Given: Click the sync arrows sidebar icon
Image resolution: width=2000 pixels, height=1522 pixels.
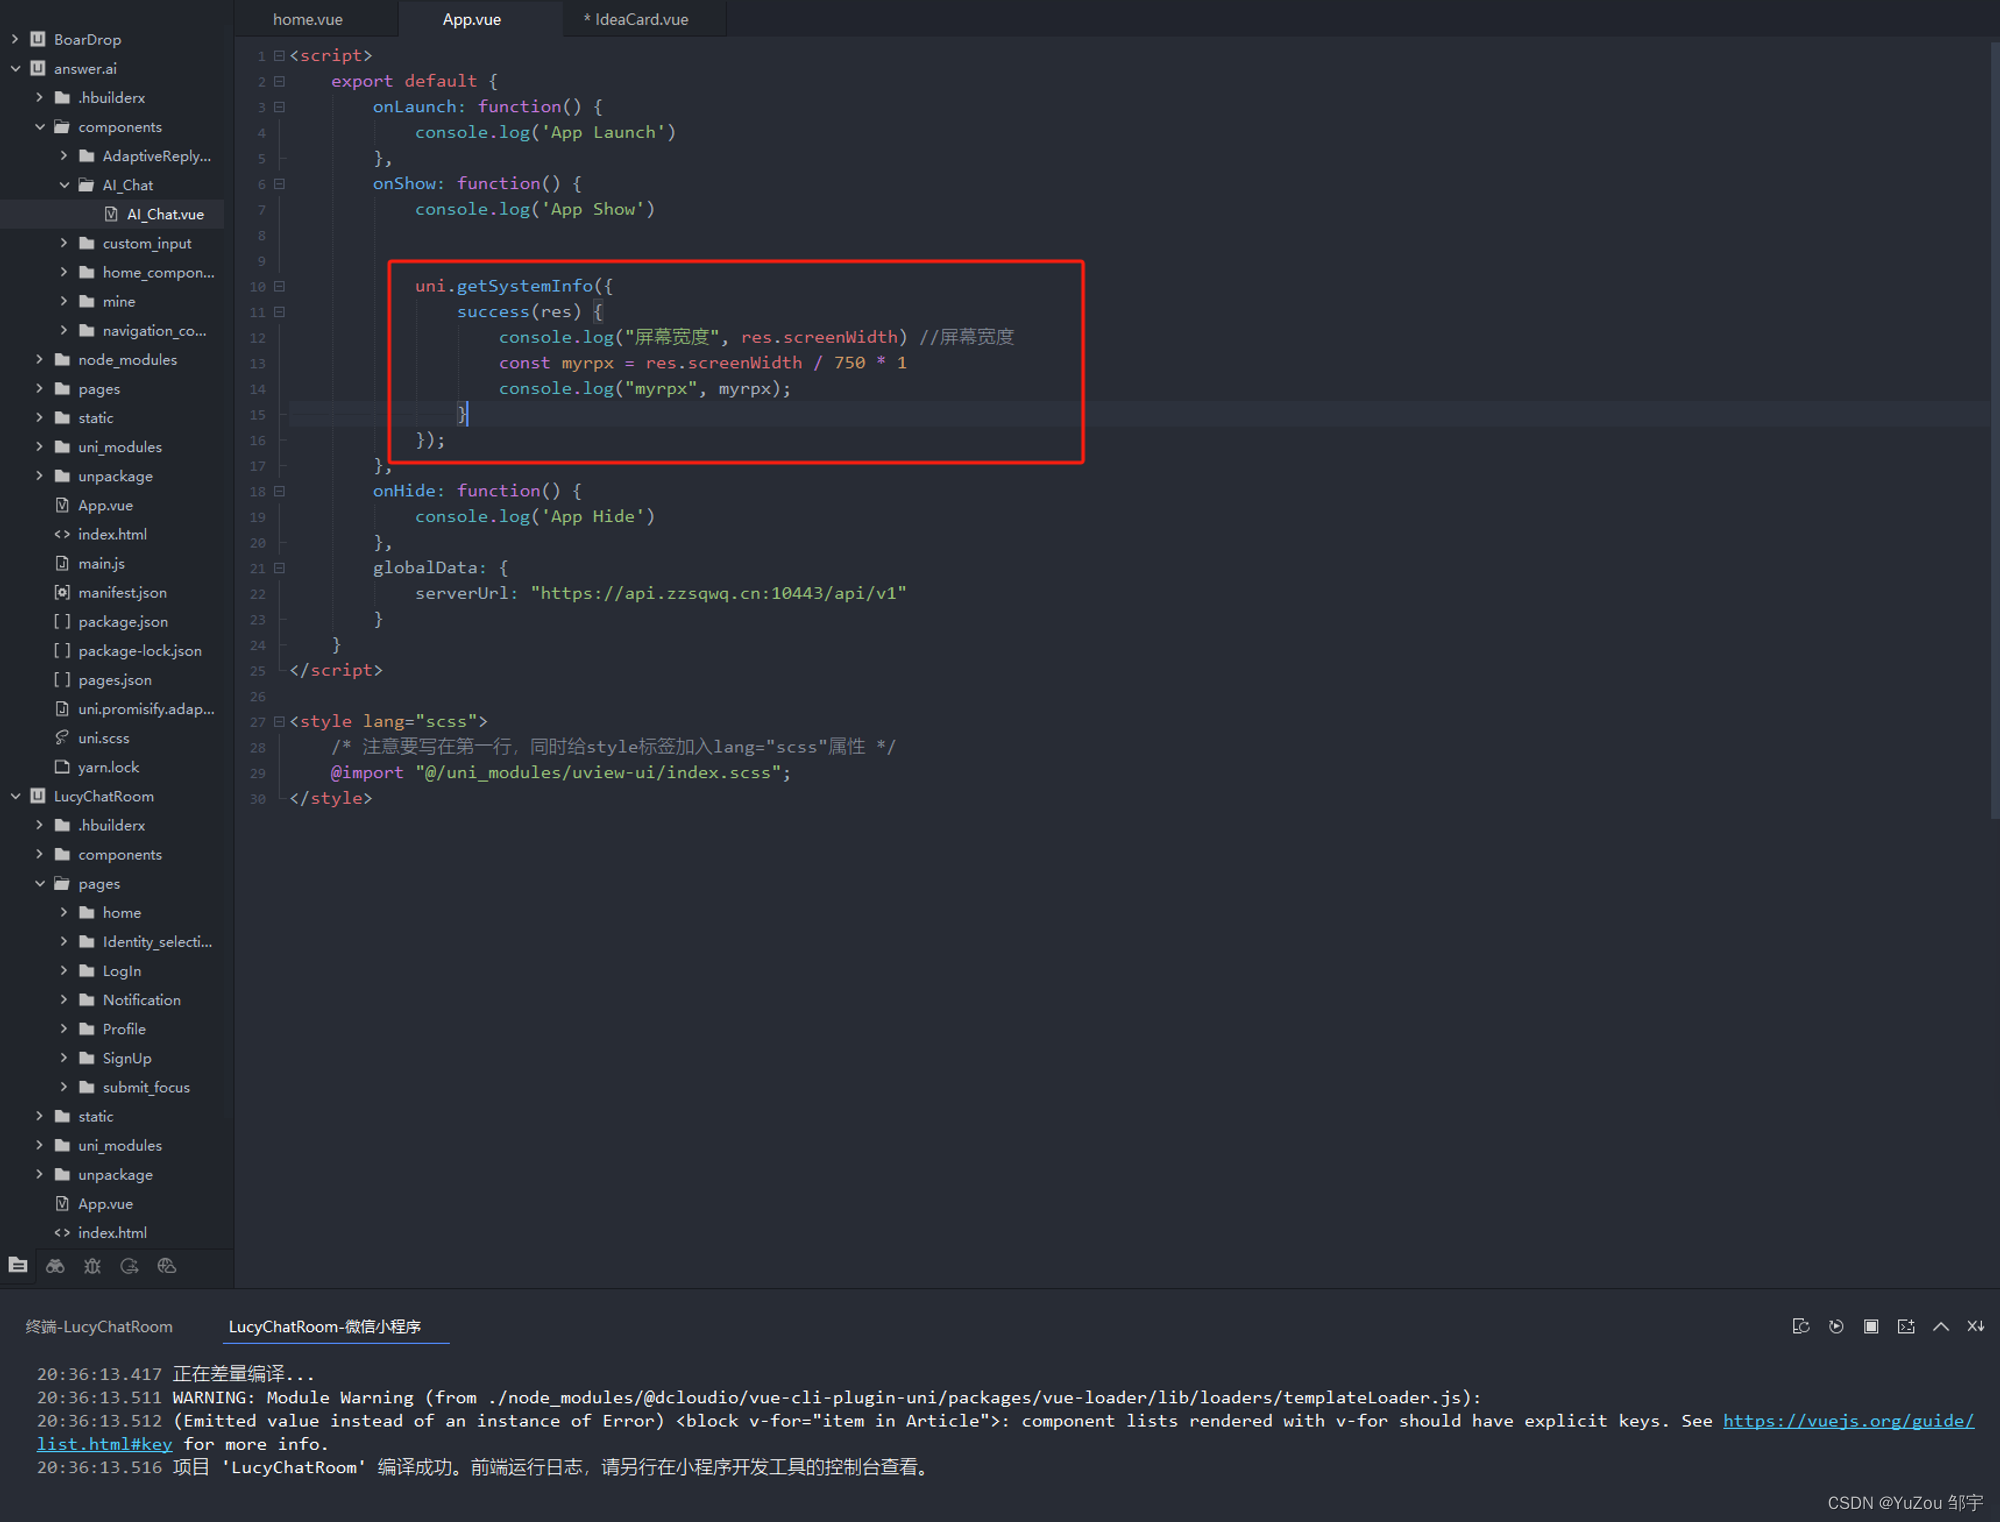Looking at the screenshot, I should click(129, 1265).
